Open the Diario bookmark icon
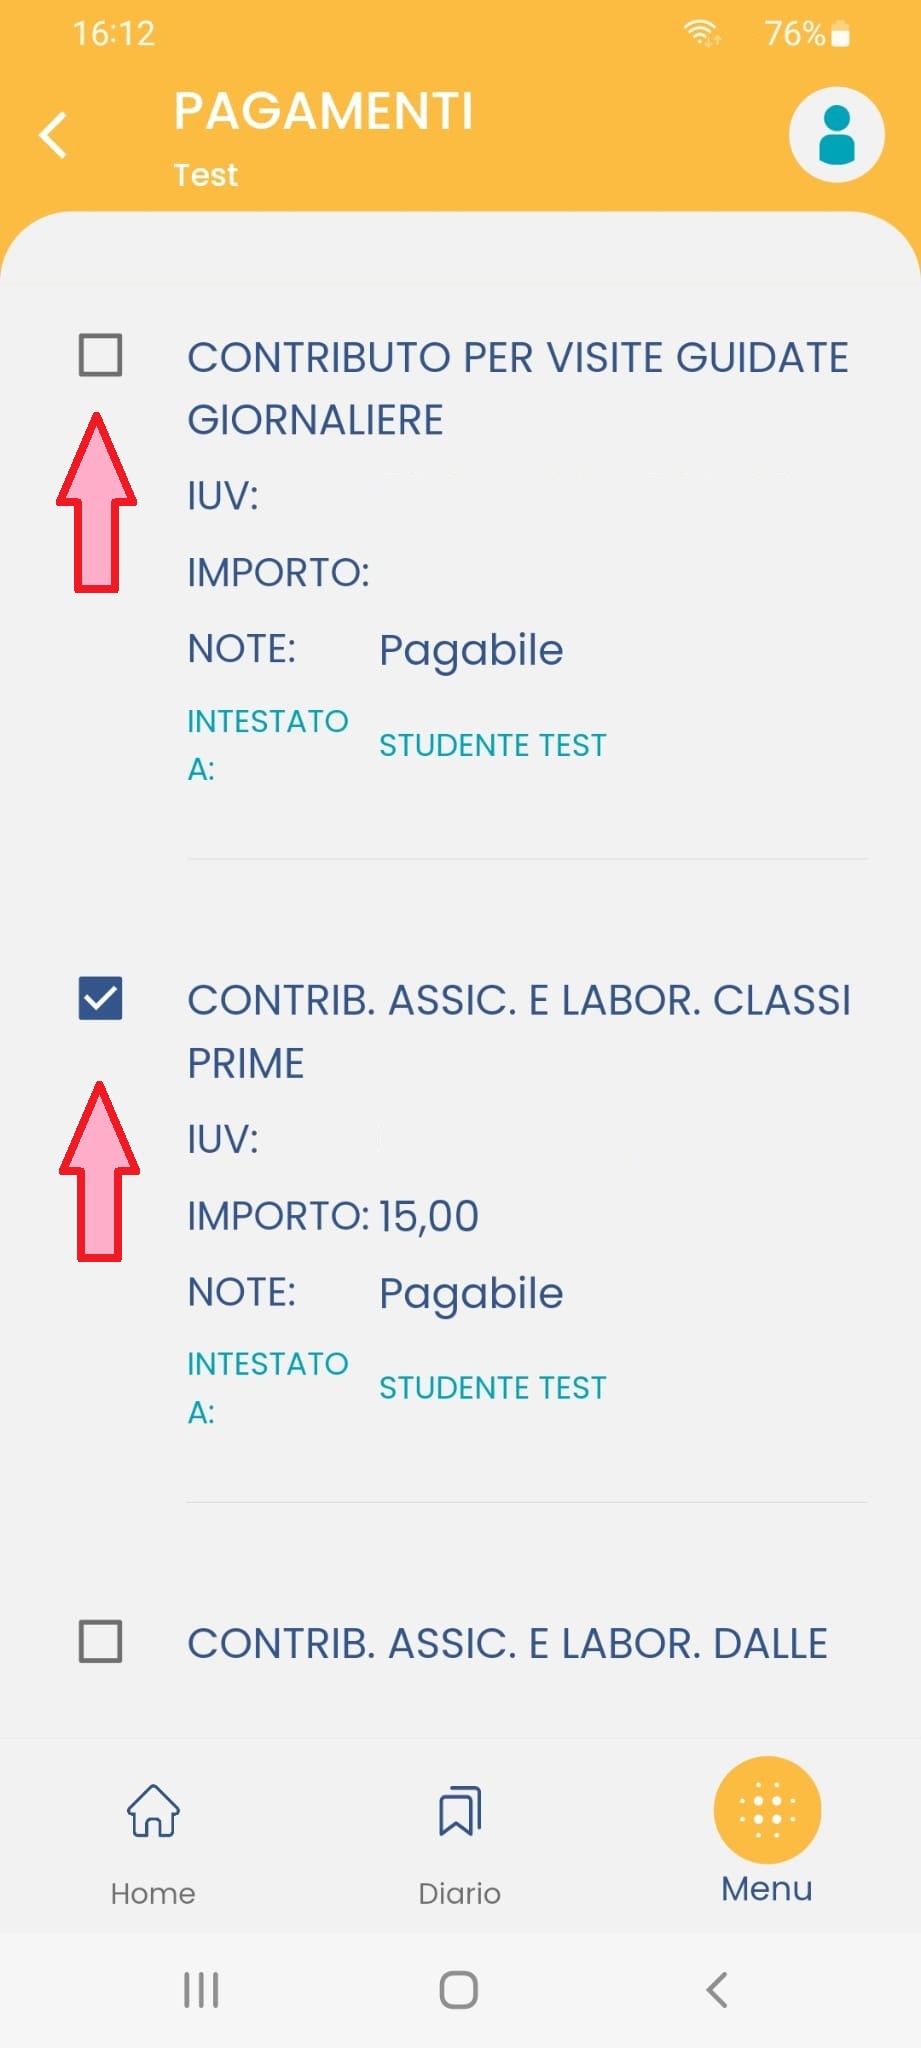This screenshot has height=2048, width=921. click(460, 1811)
